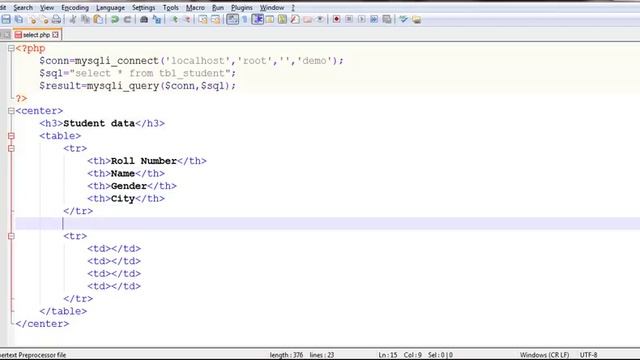Click the Paste clipboard icon
The width and height of the screenshot is (640, 360).
(98, 19)
